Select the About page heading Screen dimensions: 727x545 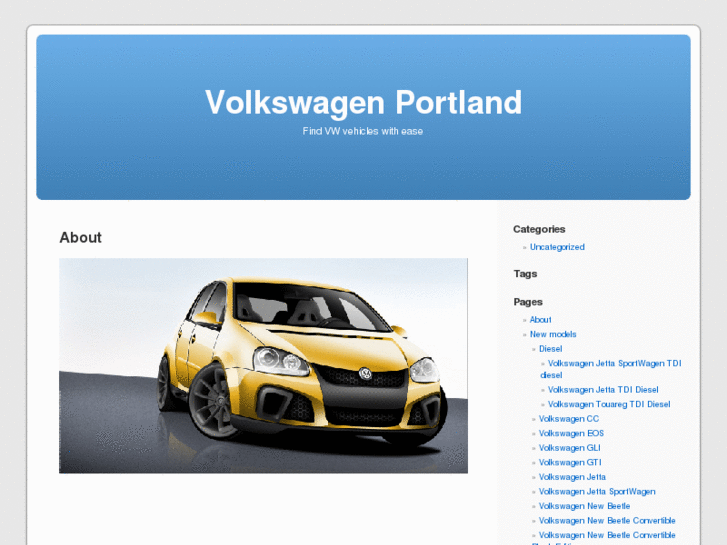(80, 237)
